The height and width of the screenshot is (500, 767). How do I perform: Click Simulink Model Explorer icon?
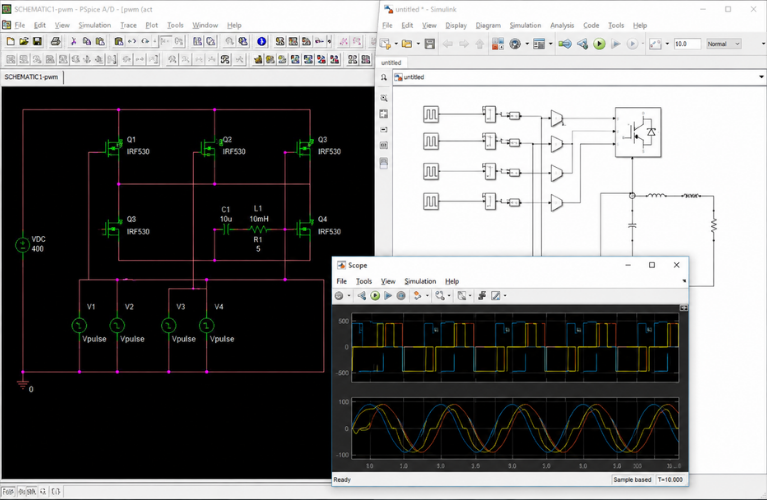pyautogui.click(x=539, y=44)
